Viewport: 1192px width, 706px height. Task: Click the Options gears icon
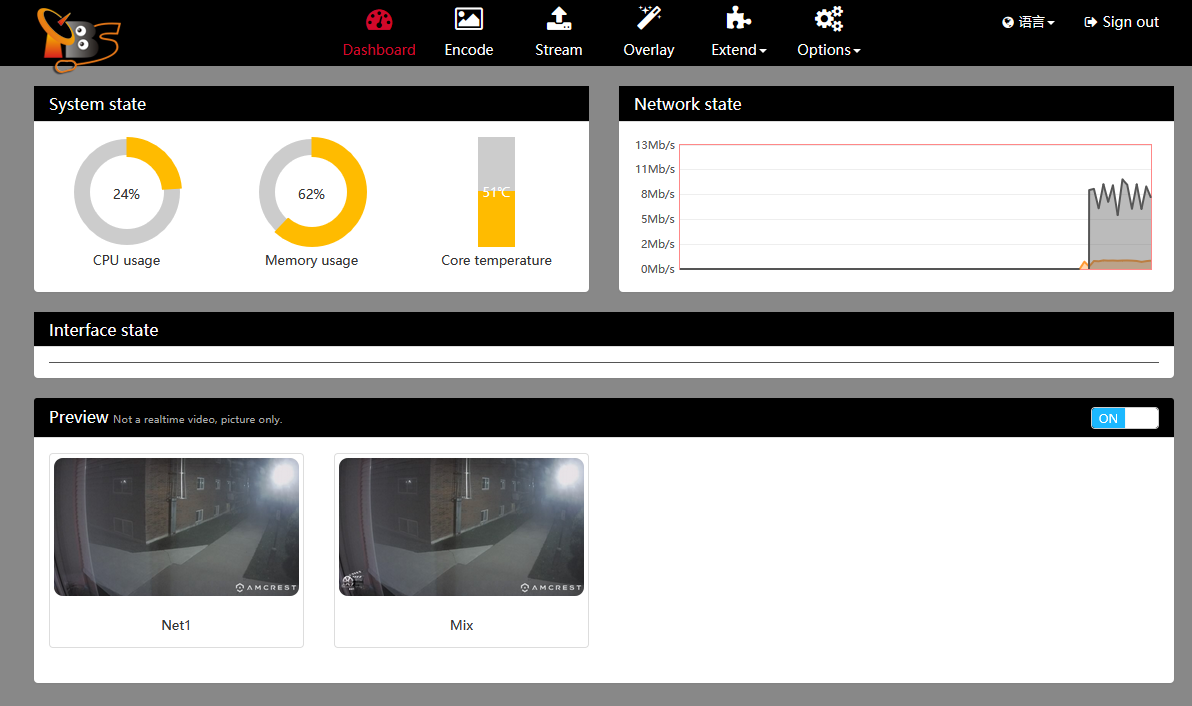point(829,18)
